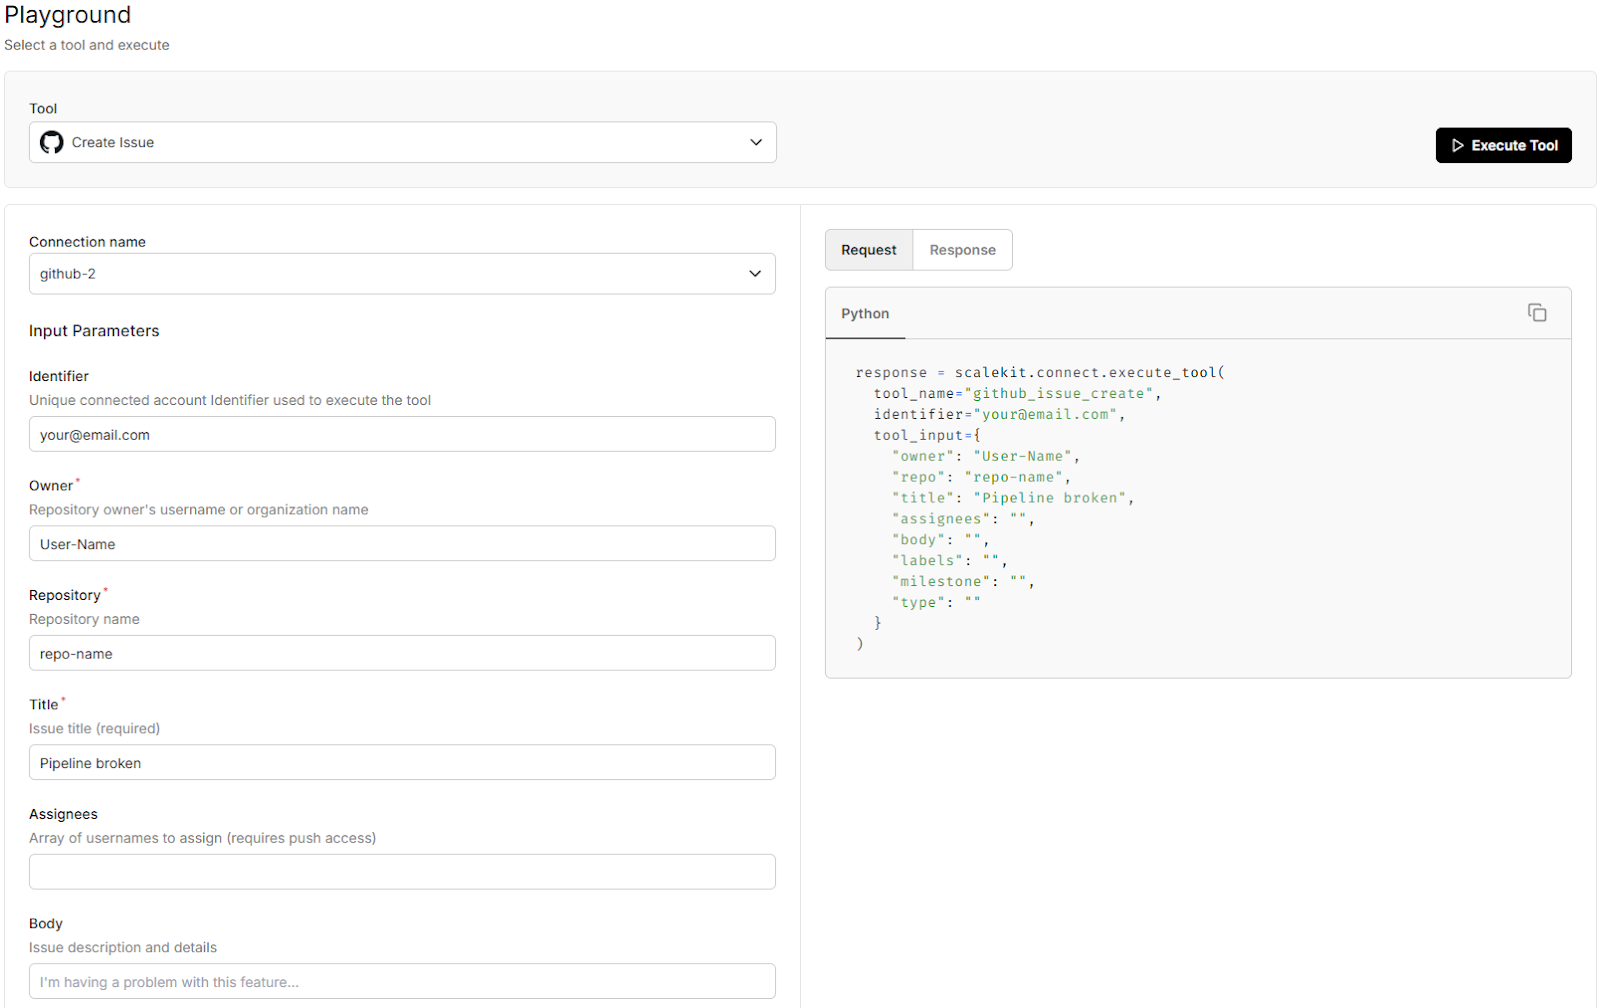
Task: Click the "owner": "User-Name" code line
Action: (986, 457)
